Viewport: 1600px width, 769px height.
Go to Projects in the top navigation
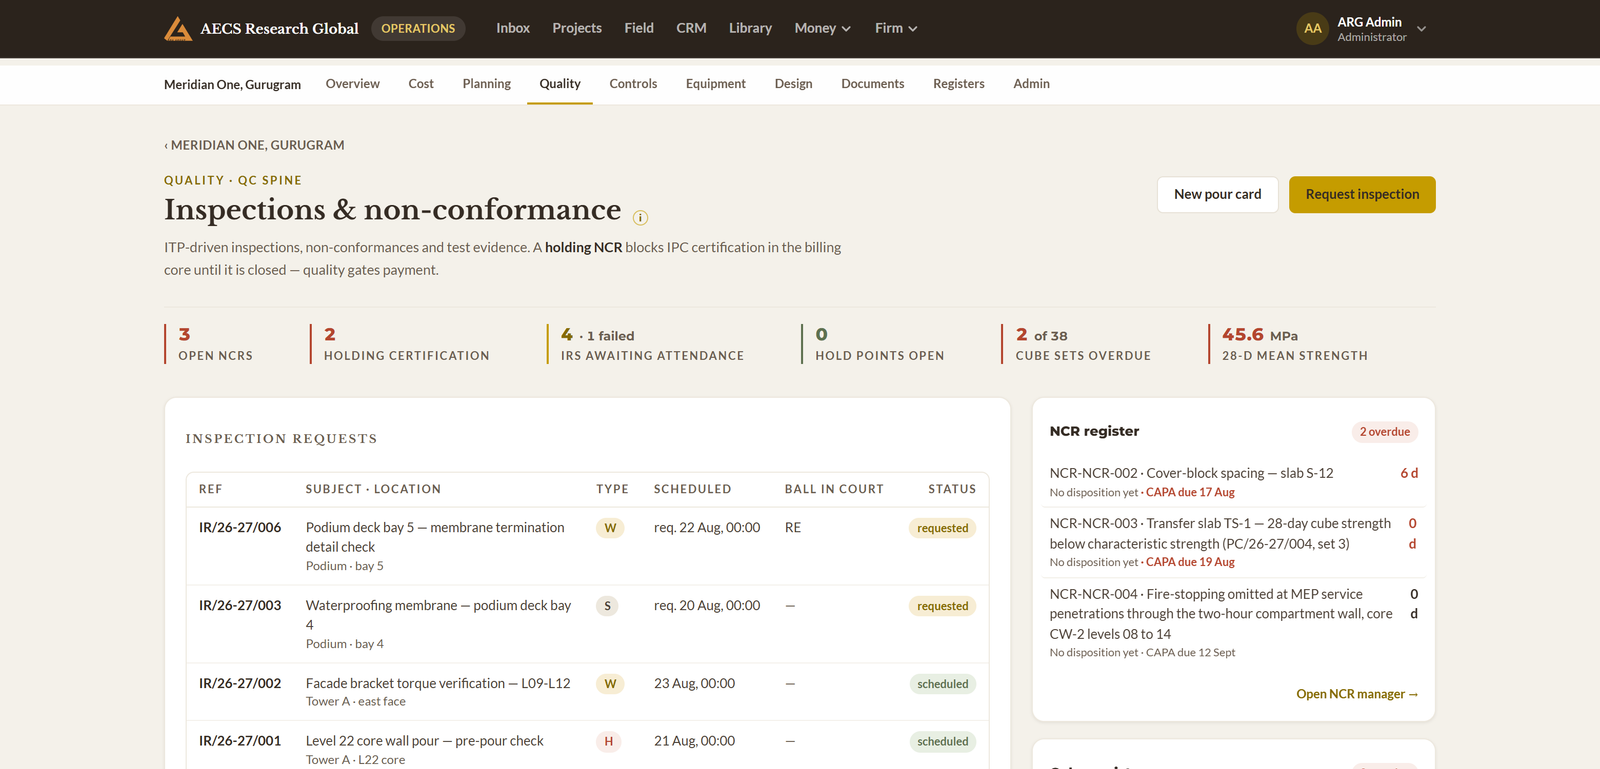point(577,28)
